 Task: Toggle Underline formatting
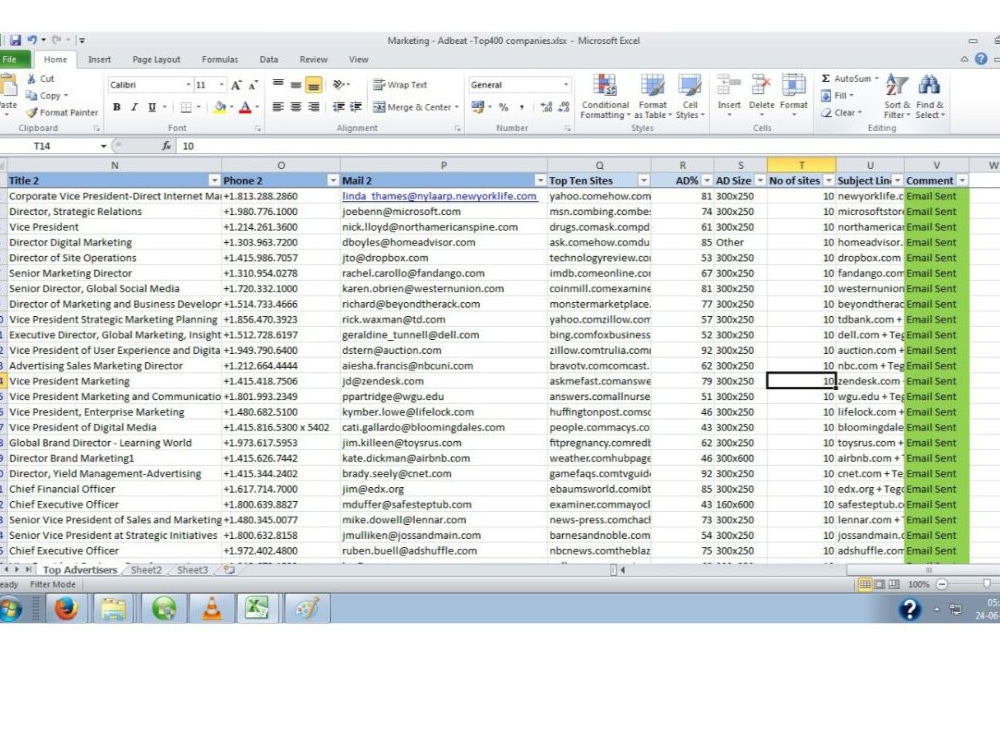[152, 107]
